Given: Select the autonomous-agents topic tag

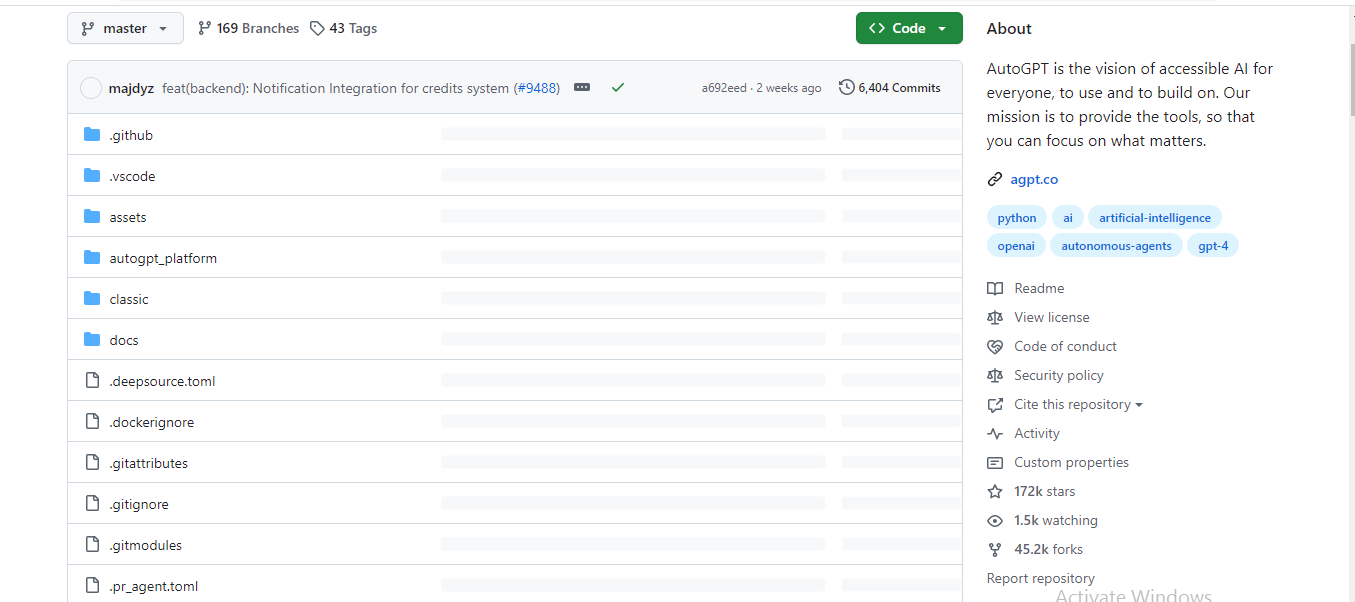Looking at the screenshot, I should (1117, 246).
